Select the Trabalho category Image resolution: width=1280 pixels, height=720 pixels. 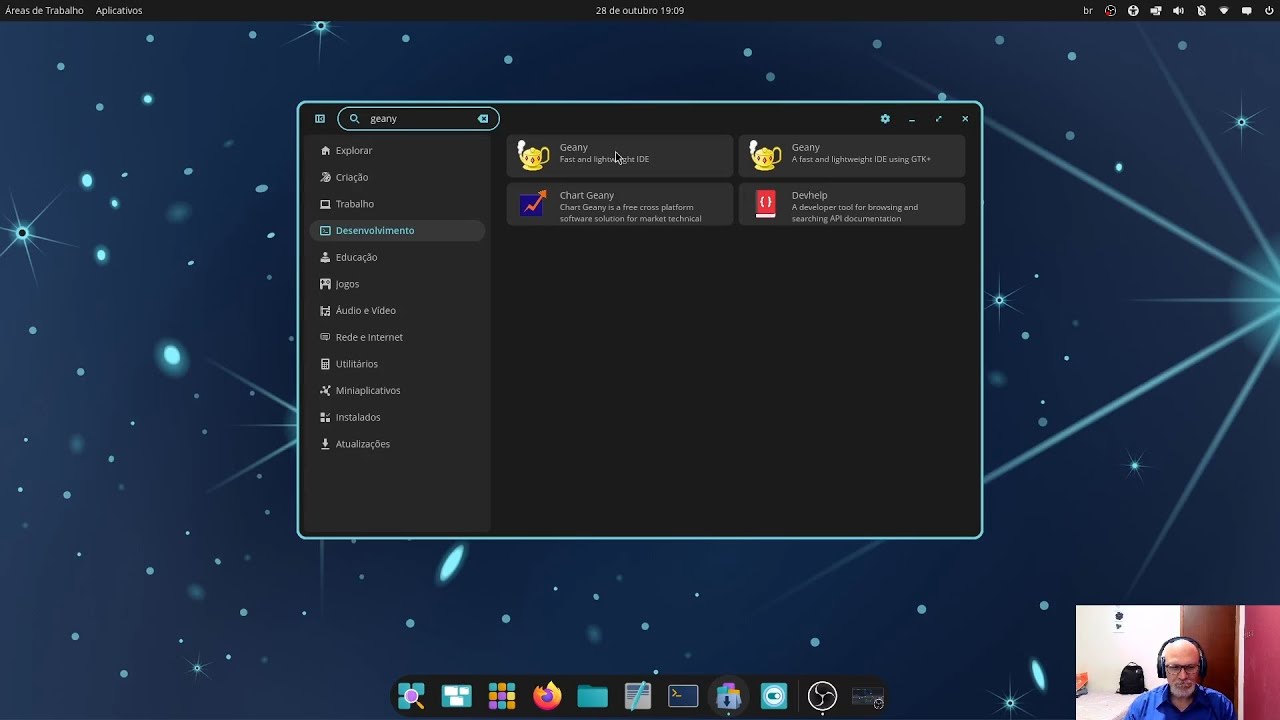tap(397, 204)
